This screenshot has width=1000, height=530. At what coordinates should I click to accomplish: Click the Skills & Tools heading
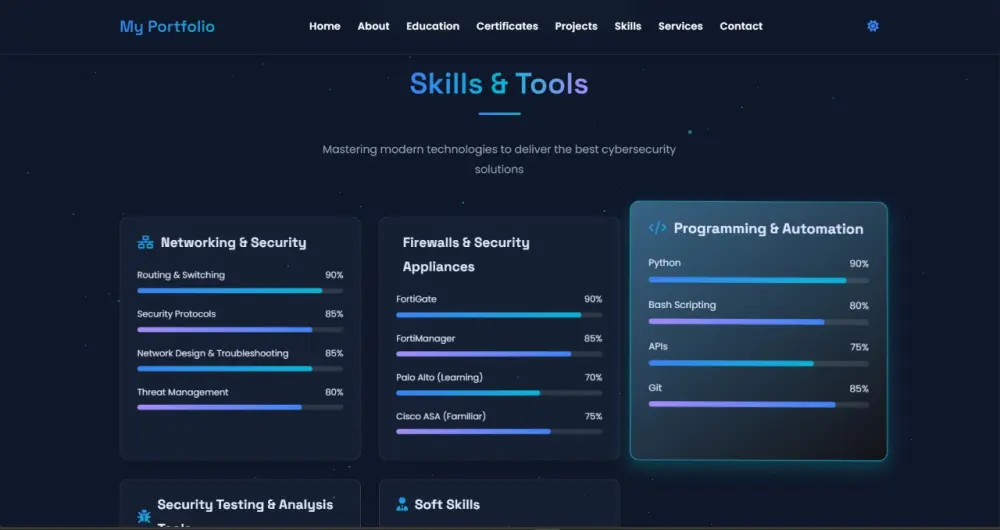499,84
